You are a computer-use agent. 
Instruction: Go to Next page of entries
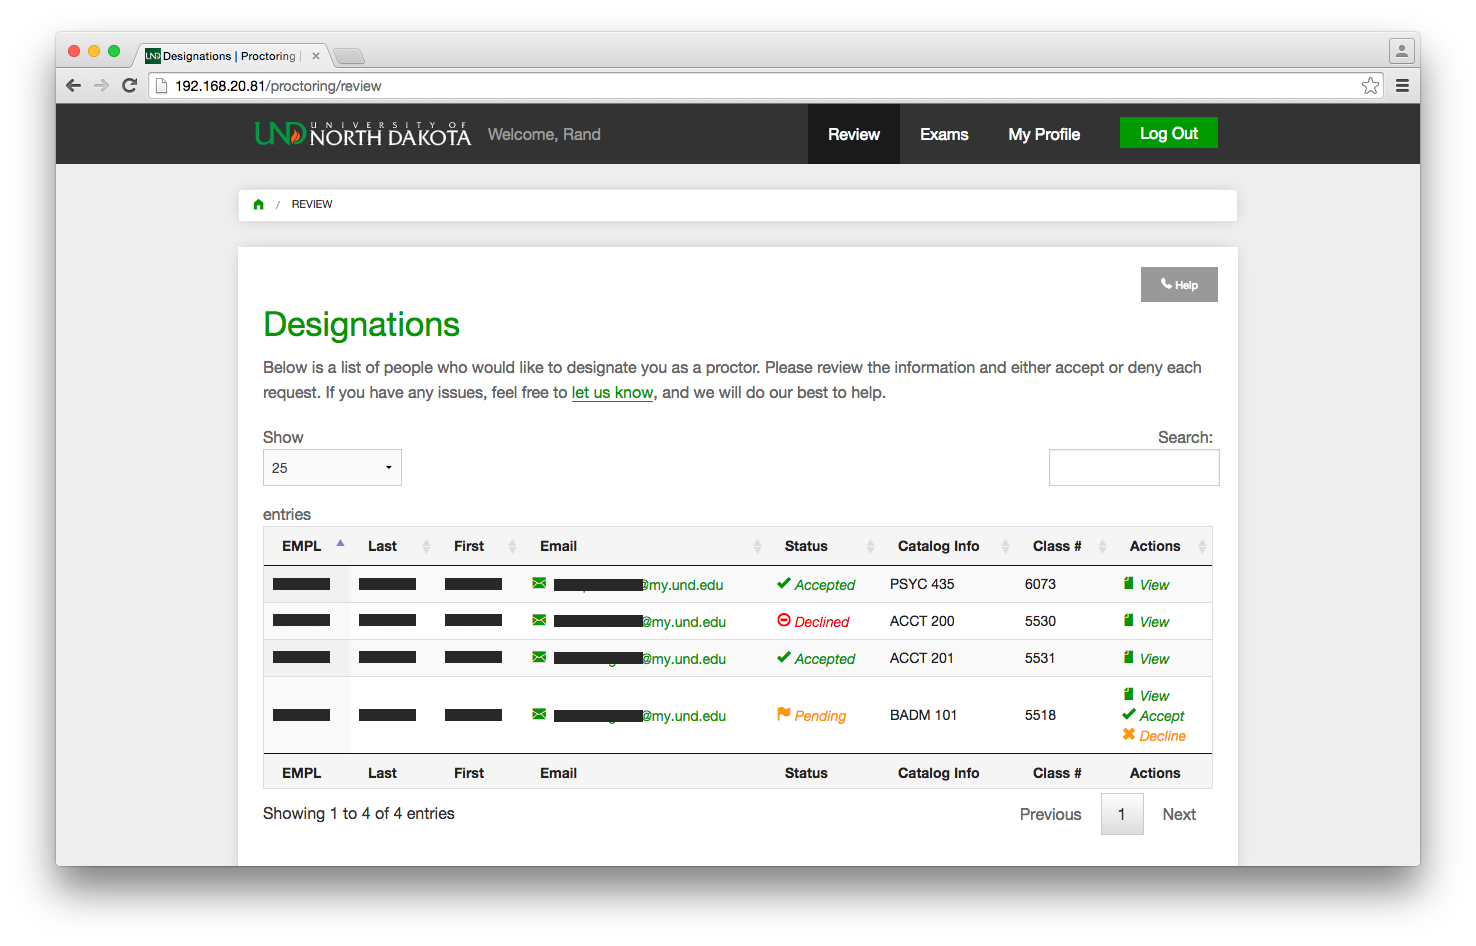tap(1179, 814)
